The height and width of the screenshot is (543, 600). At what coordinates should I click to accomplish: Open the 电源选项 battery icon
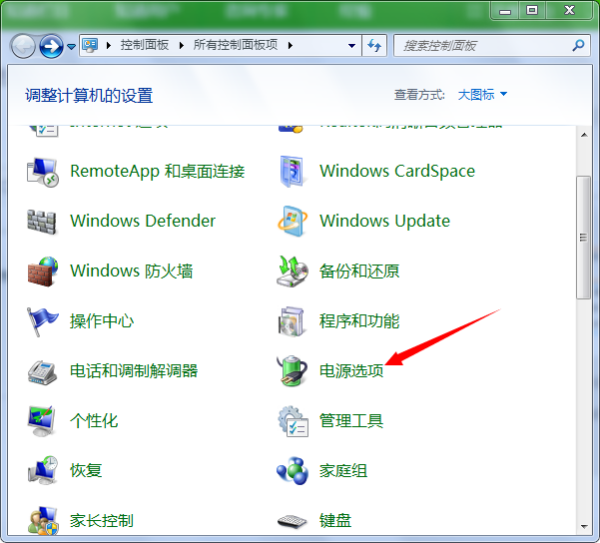(x=292, y=370)
